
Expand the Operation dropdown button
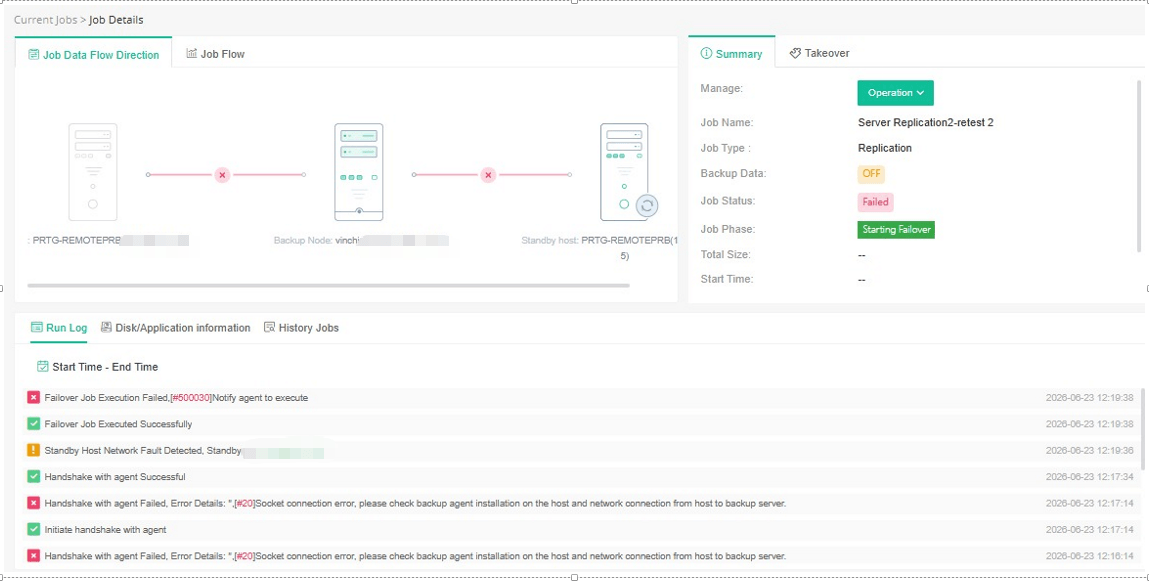(x=895, y=93)
